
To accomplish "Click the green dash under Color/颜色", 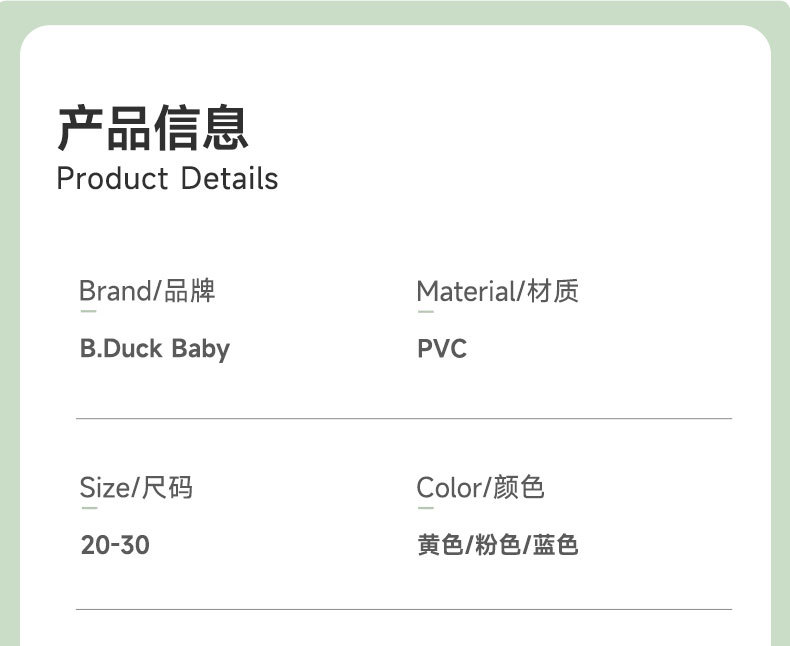I will pyautogui.click(x=425, y=508).
